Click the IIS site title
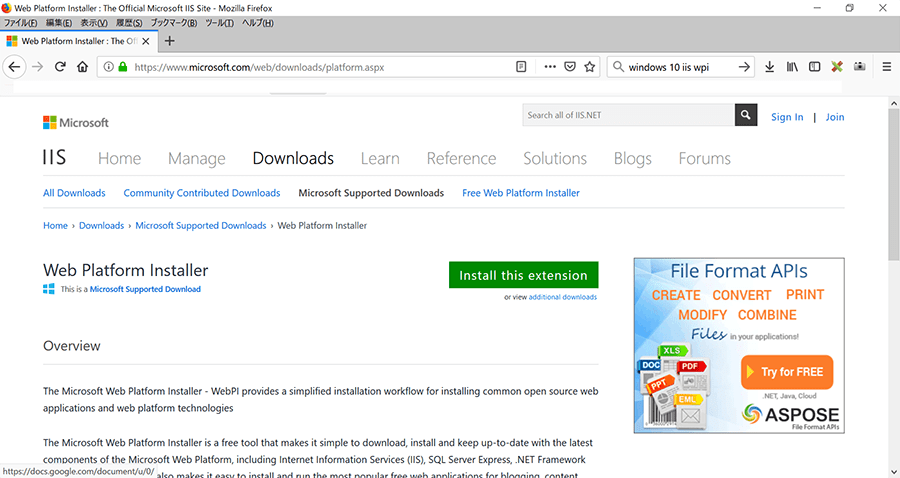 click(55, 157)
